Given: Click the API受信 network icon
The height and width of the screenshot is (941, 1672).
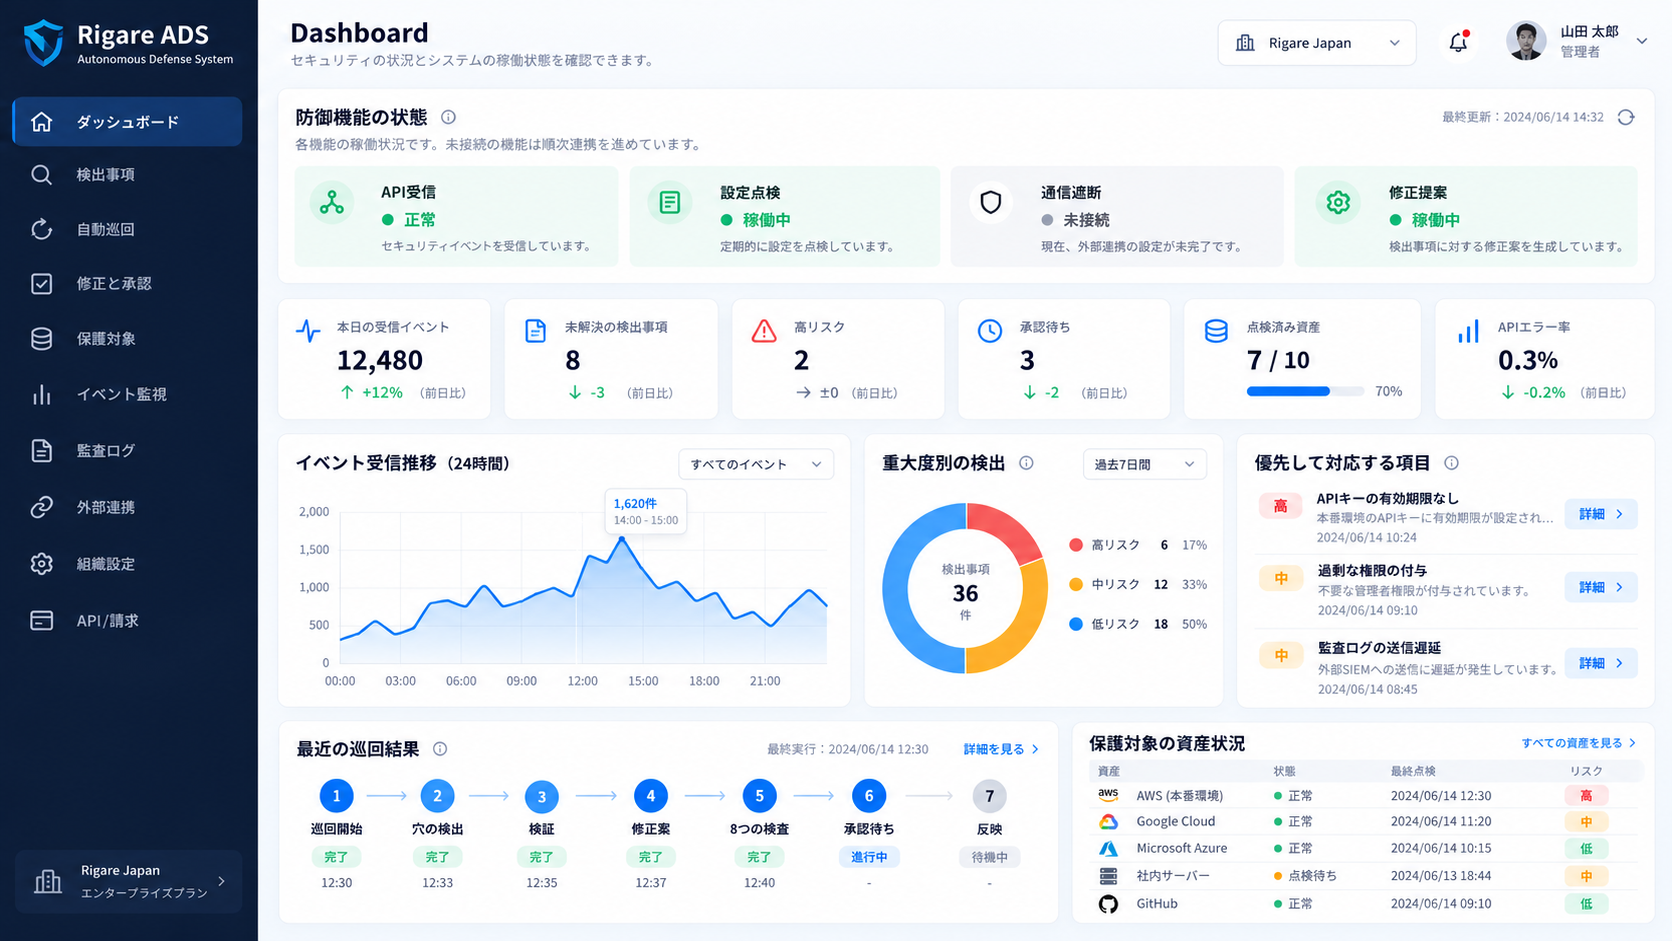Looking at the screenshot, I should (x=332, y=203).
